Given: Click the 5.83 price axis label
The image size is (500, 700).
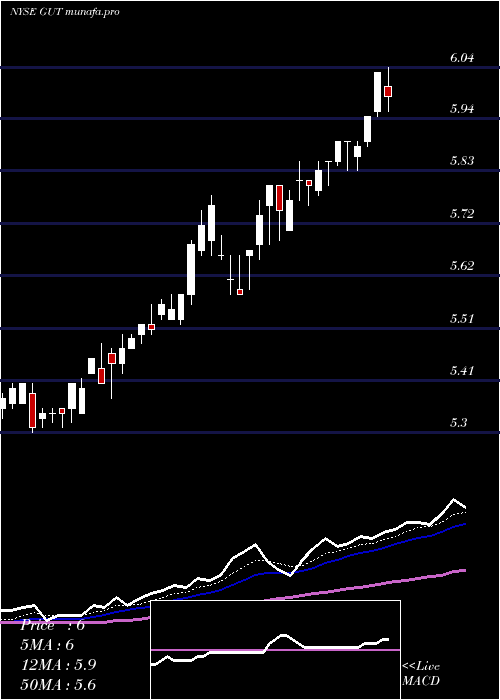Looking at the screenshot, I should pyautogui.click(x=462, y=161).
